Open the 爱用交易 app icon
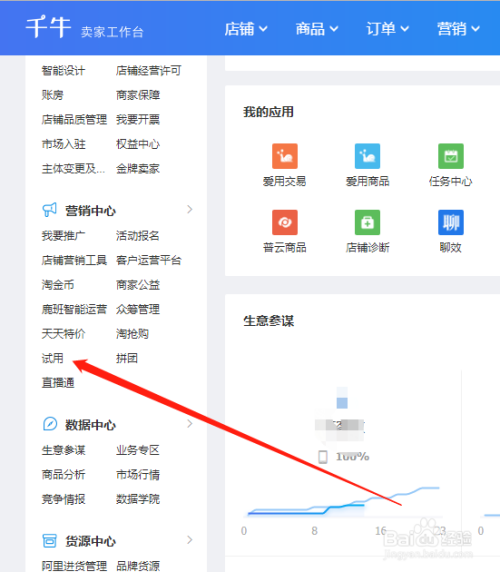500x572 pixels. (284, 156)
